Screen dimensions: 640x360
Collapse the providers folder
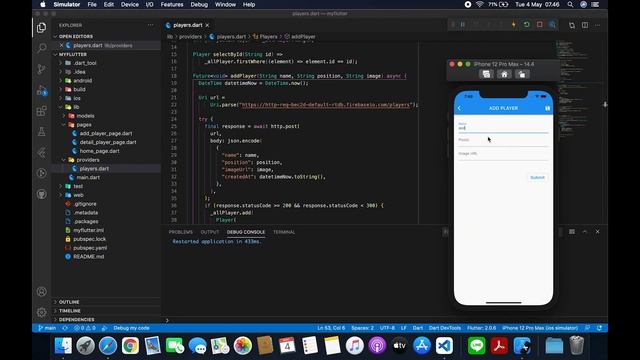tap(87, 160)
